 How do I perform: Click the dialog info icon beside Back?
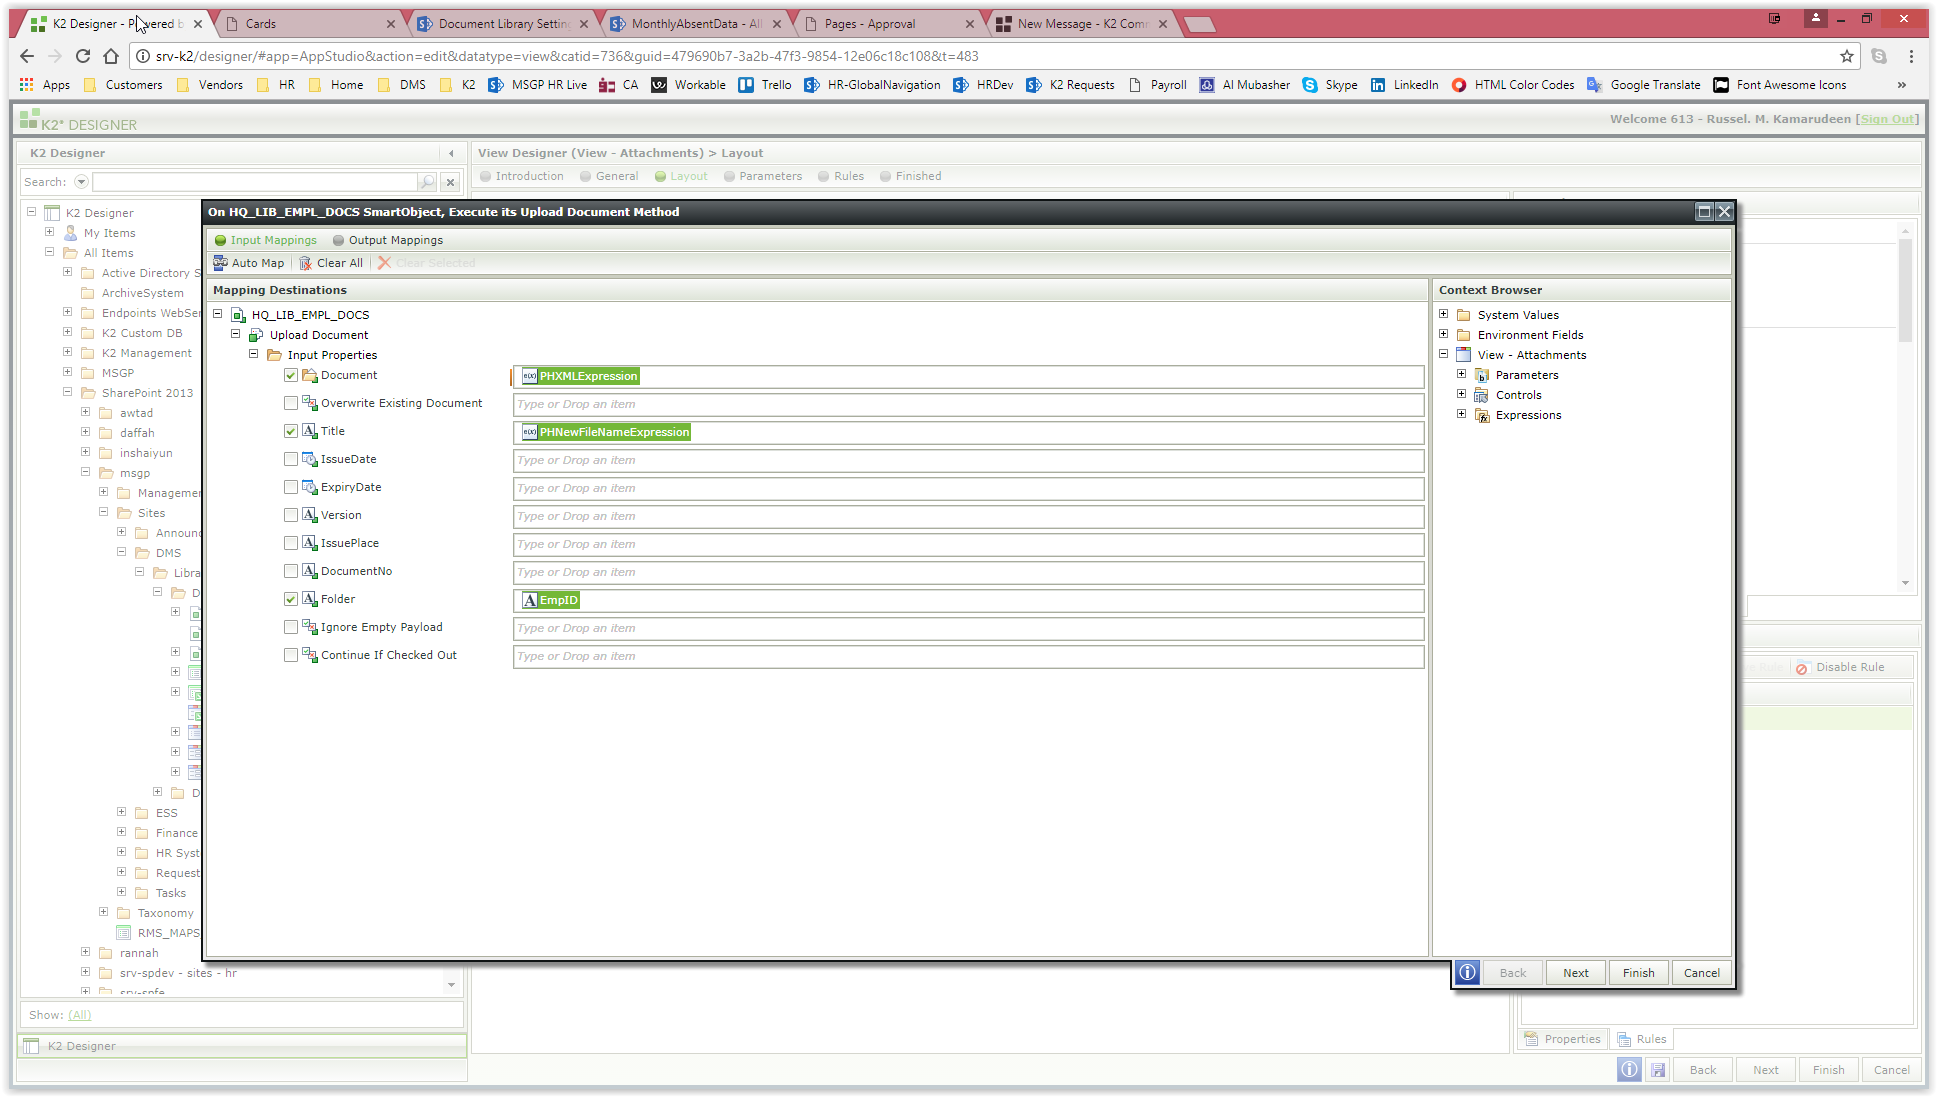pyautogui.click(x=1467, y=972)
